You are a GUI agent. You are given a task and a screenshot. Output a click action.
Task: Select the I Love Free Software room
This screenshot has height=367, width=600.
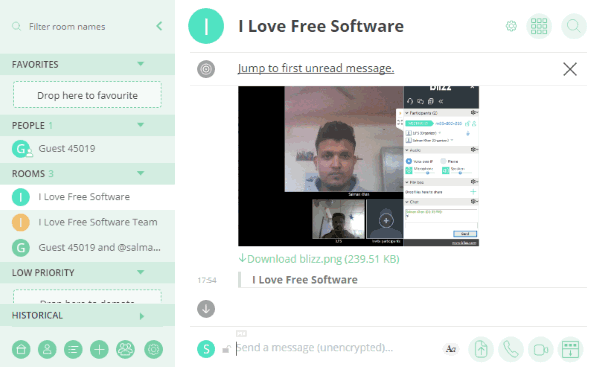coord(87,197)
